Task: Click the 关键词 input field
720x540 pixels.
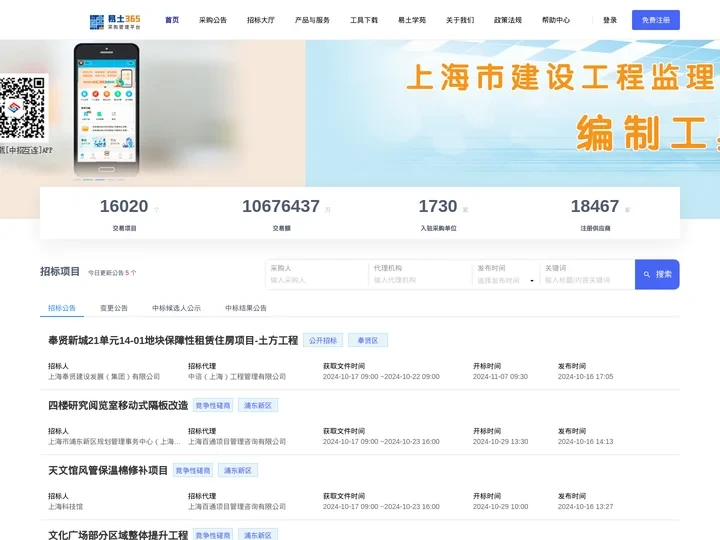Action: pyautogui.click(x=587, y=280)
